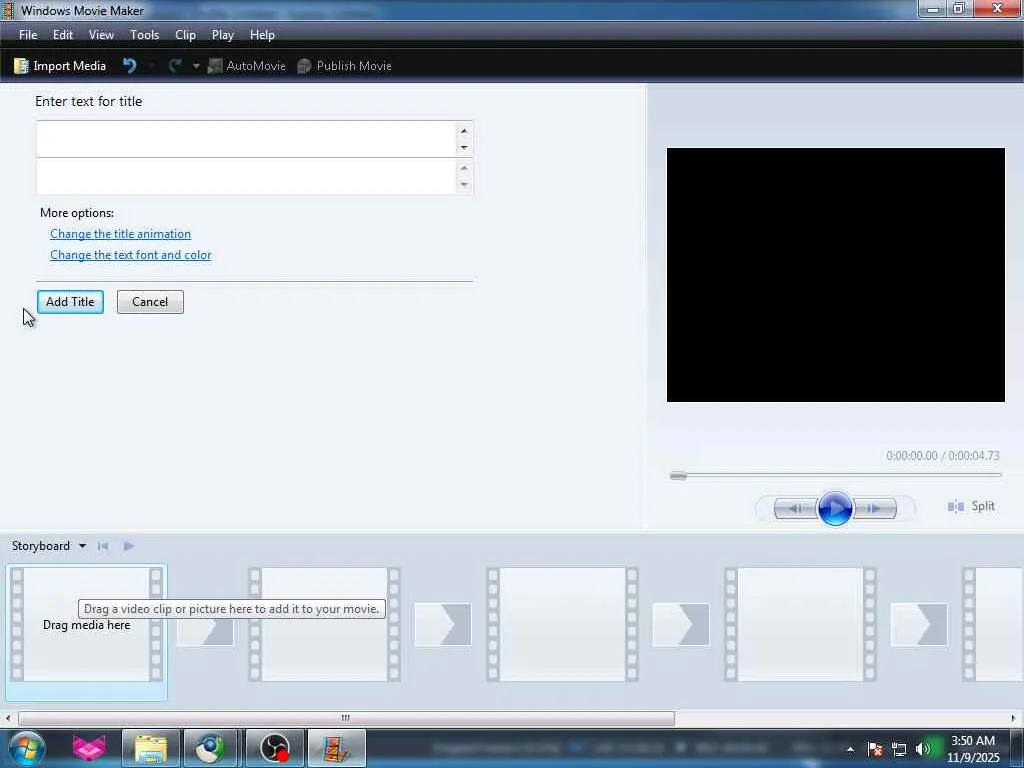Click the Import Media toolbar button
The width and height of the screenshot is (1024, 768).
tap(60, 66)
